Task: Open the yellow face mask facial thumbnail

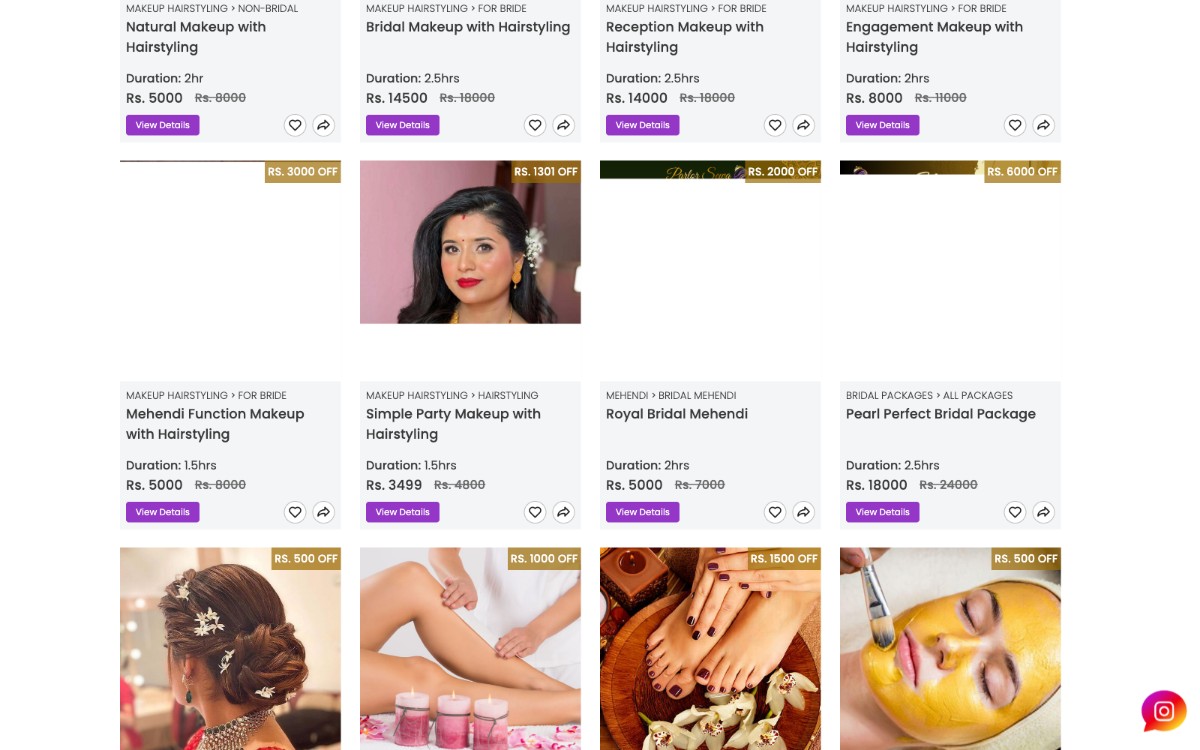Action: coord(950,648)
